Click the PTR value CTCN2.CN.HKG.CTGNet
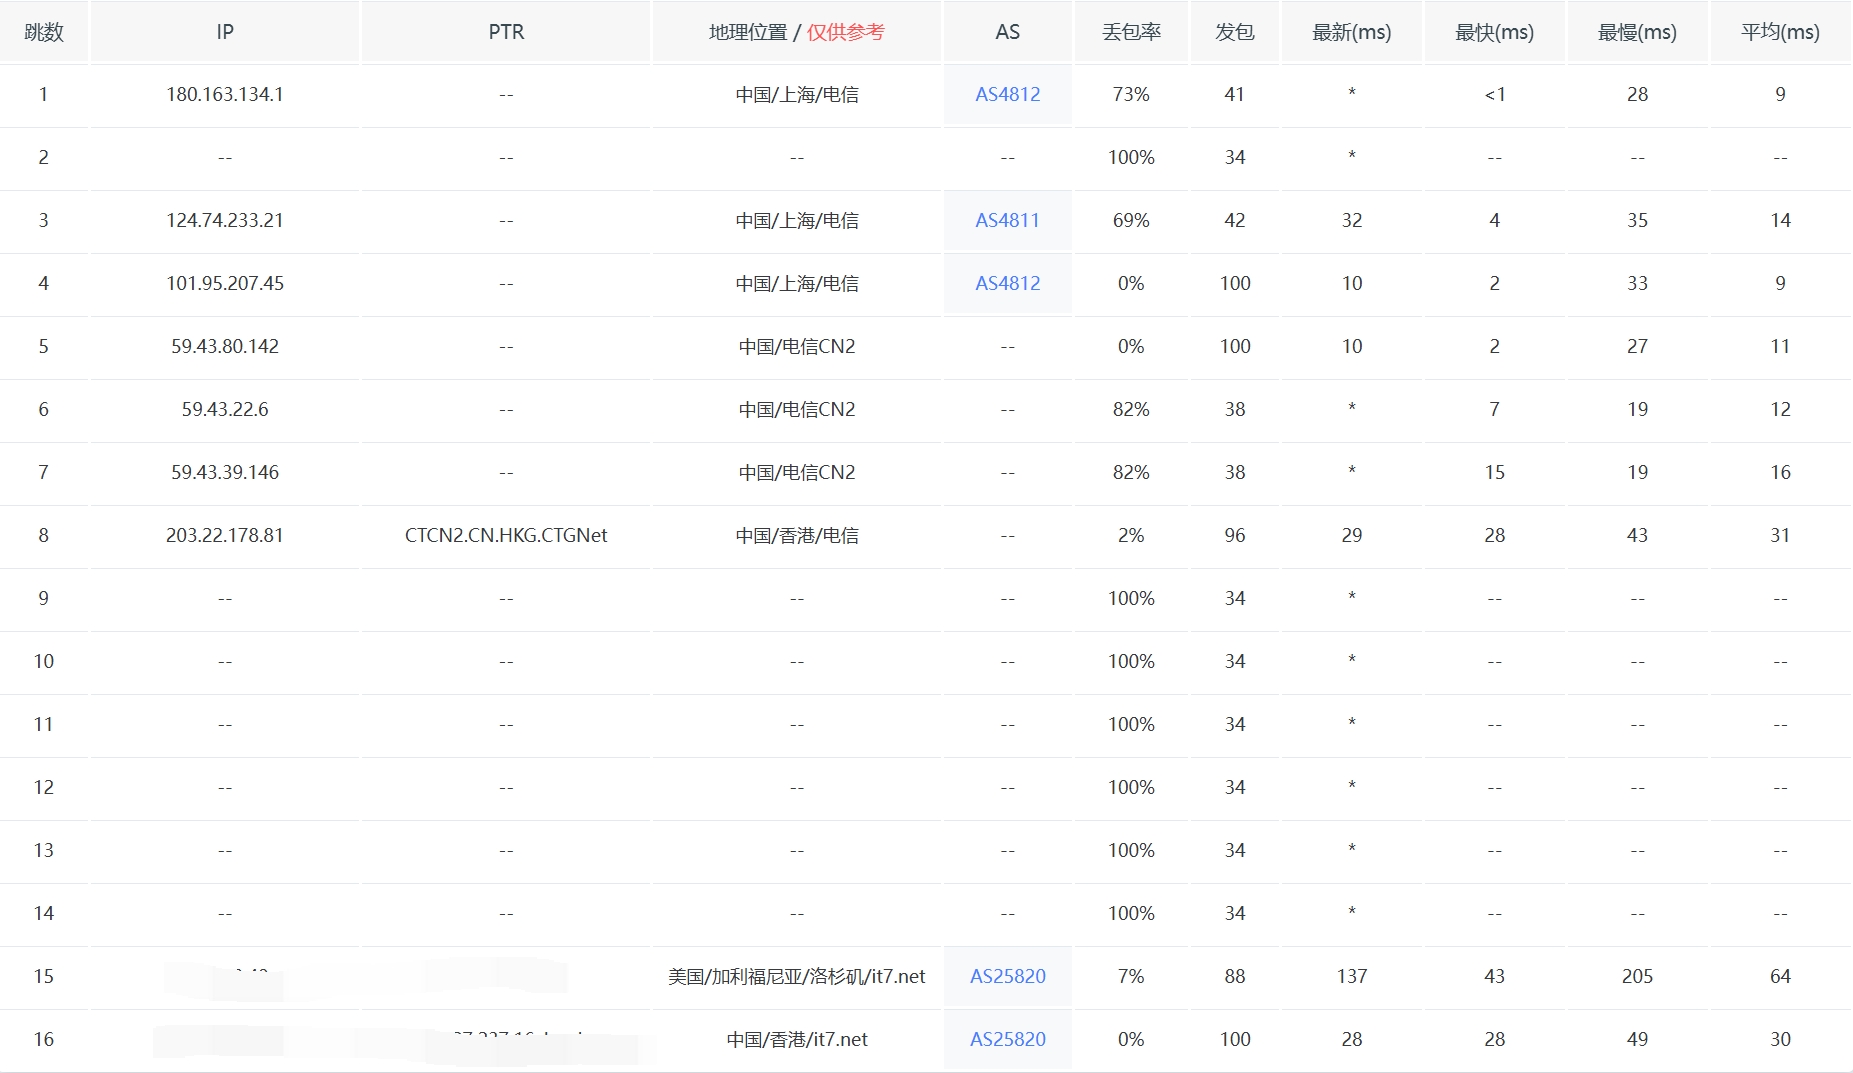 pos(506,535)
